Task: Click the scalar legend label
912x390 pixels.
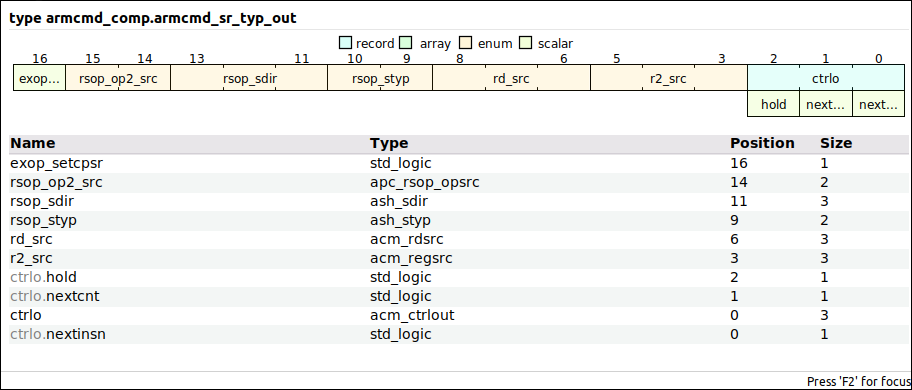Action: coord(555,44)
